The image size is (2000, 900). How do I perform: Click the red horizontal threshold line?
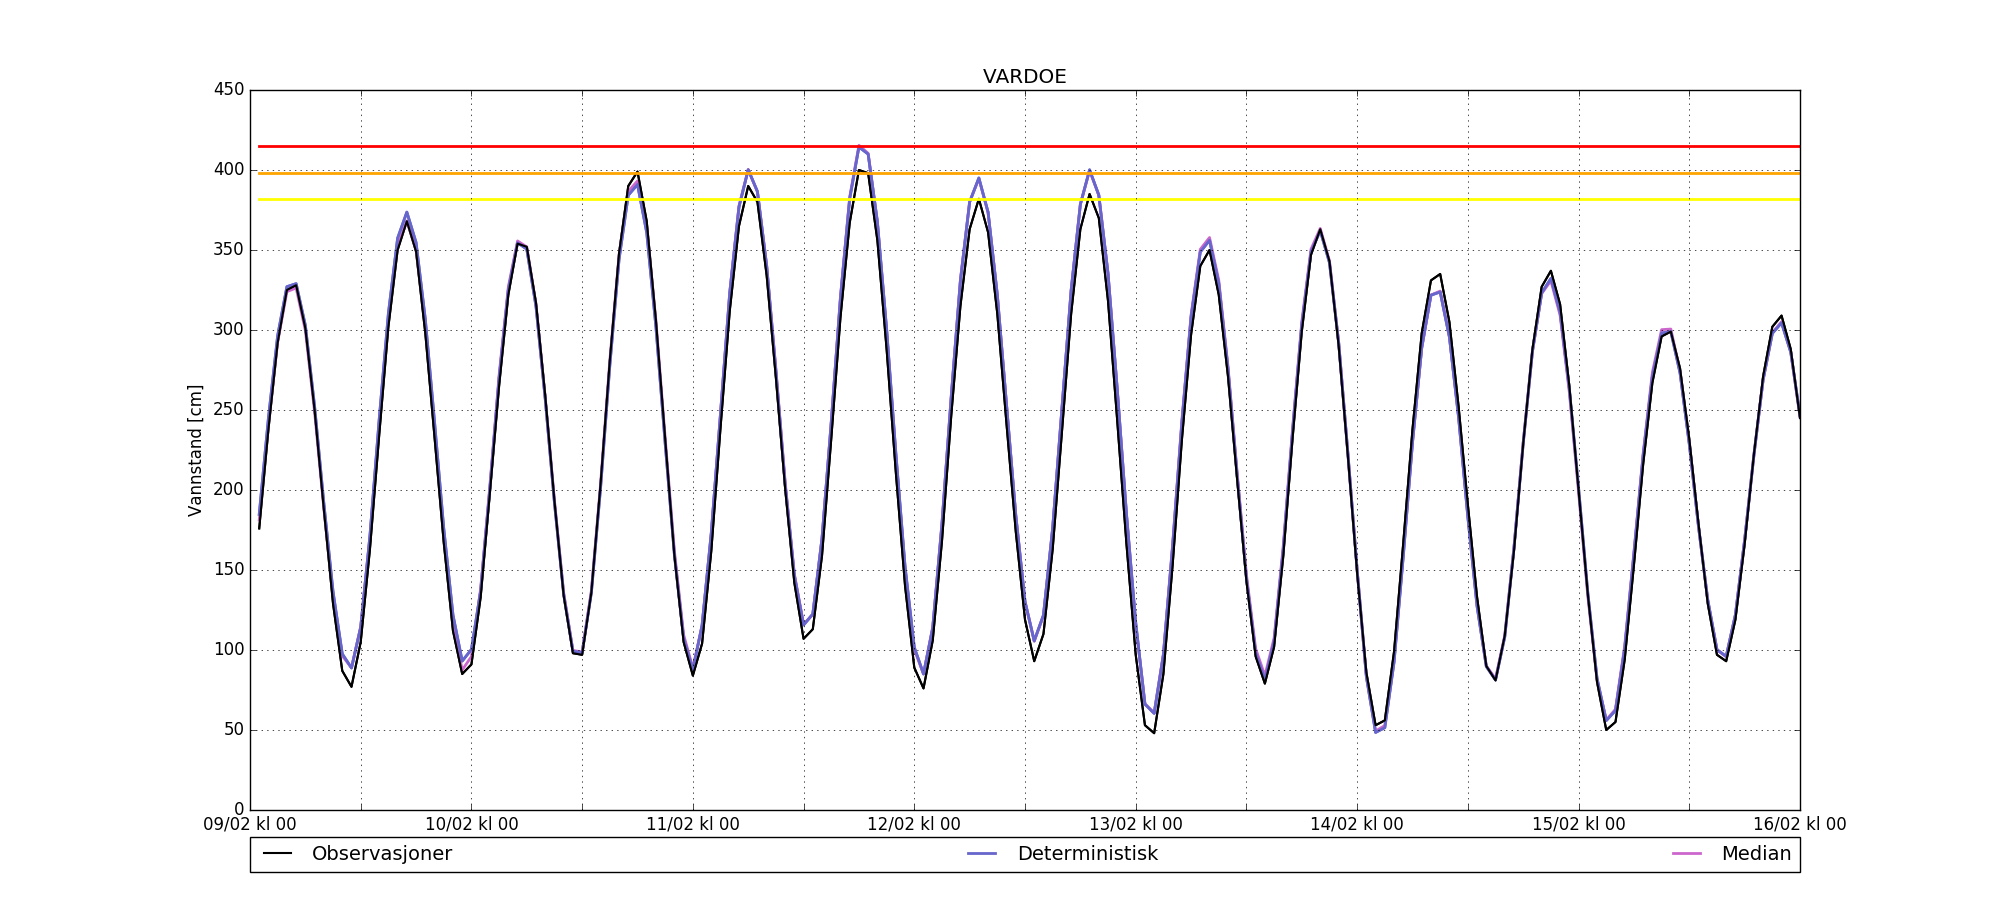point(1029,146)
